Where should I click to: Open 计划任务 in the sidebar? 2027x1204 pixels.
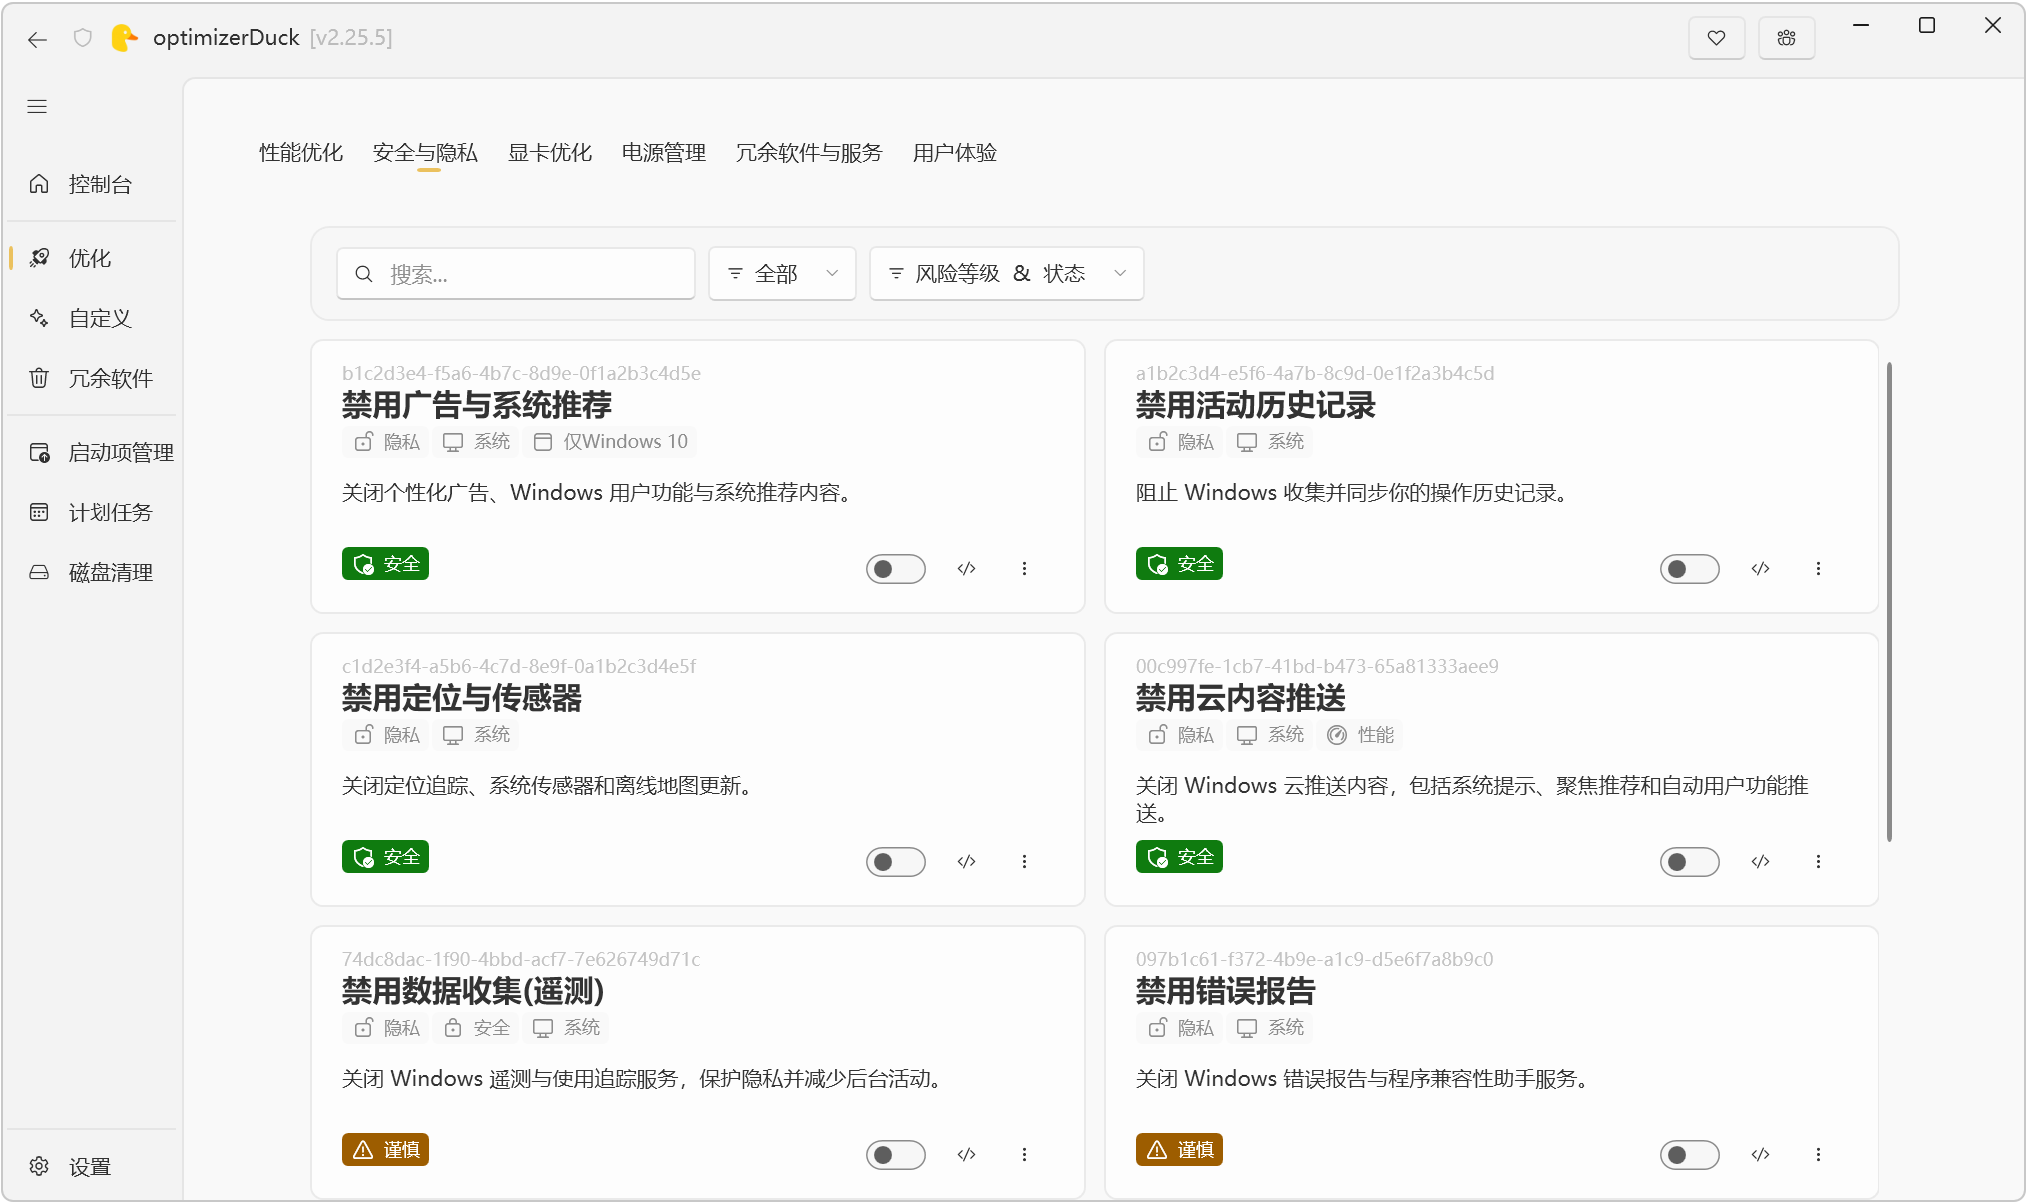pos(92,512)
